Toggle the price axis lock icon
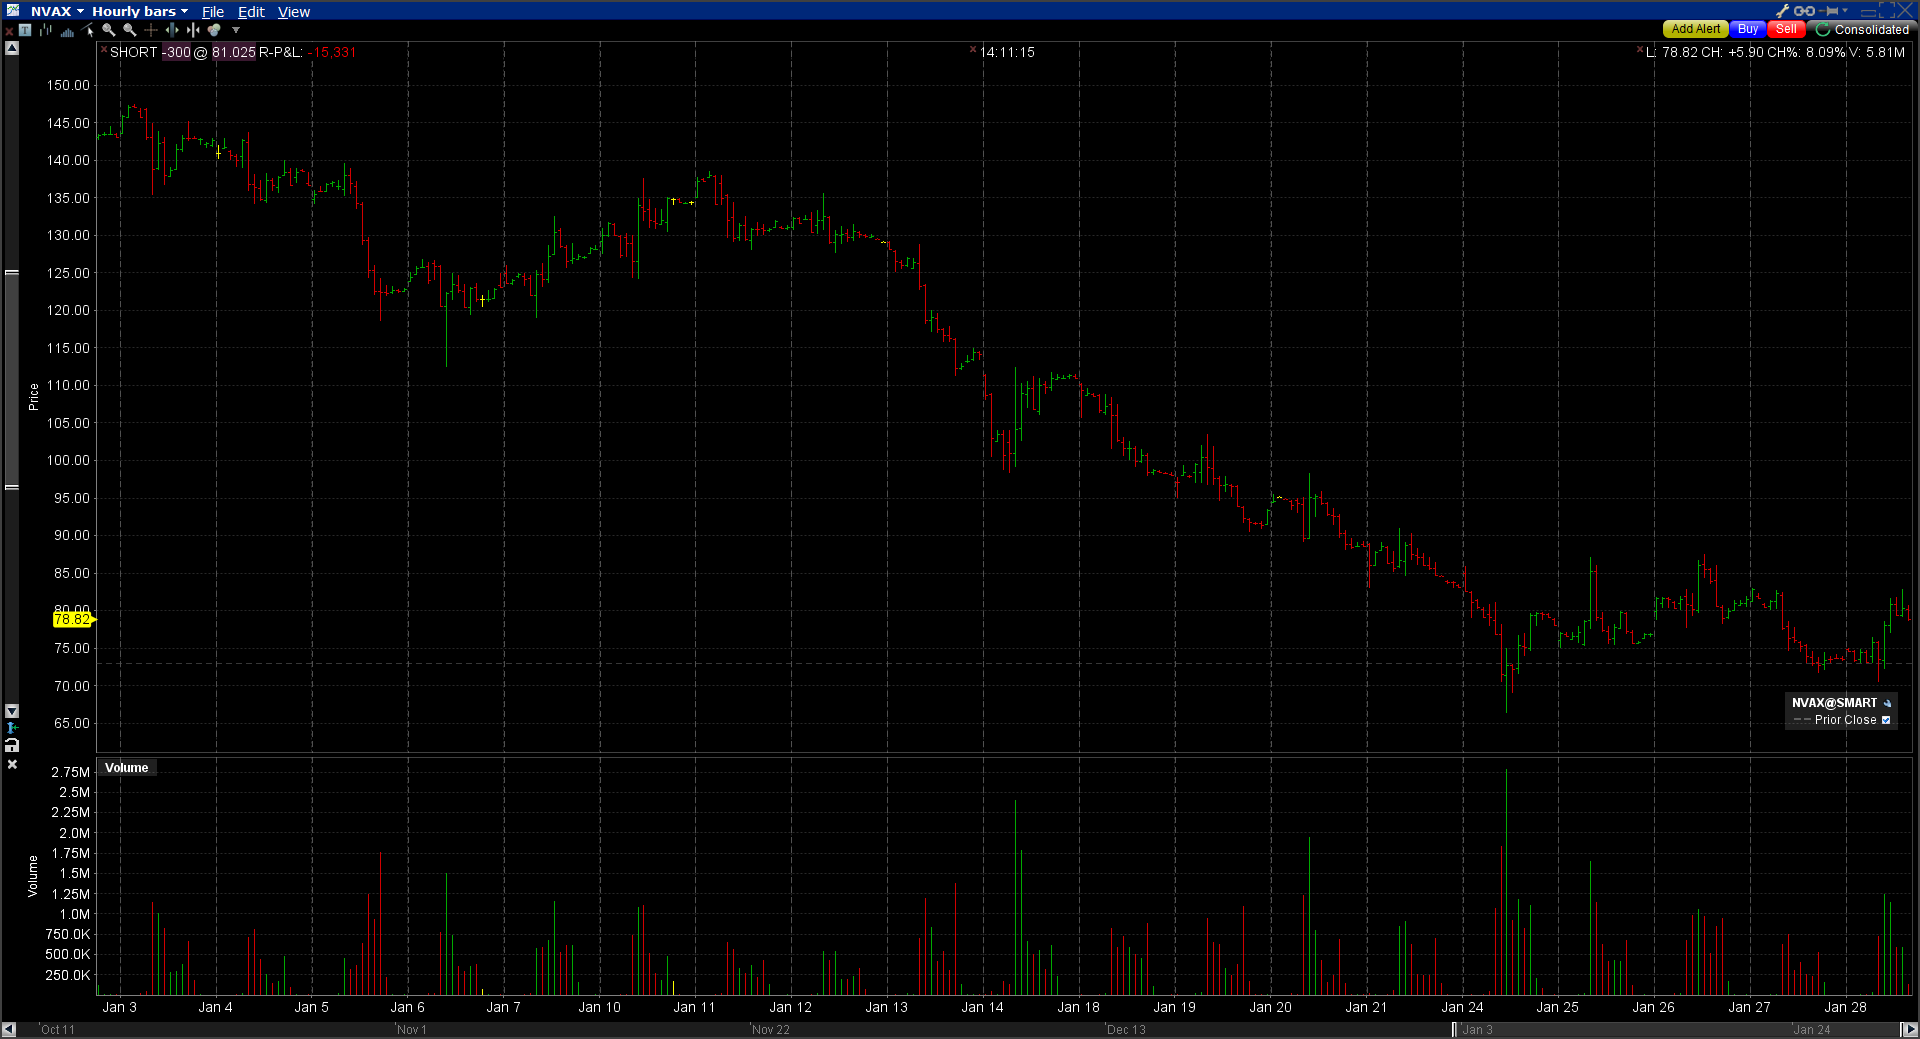Viewport: 1920px width, 1039px height. click(12, 745)
